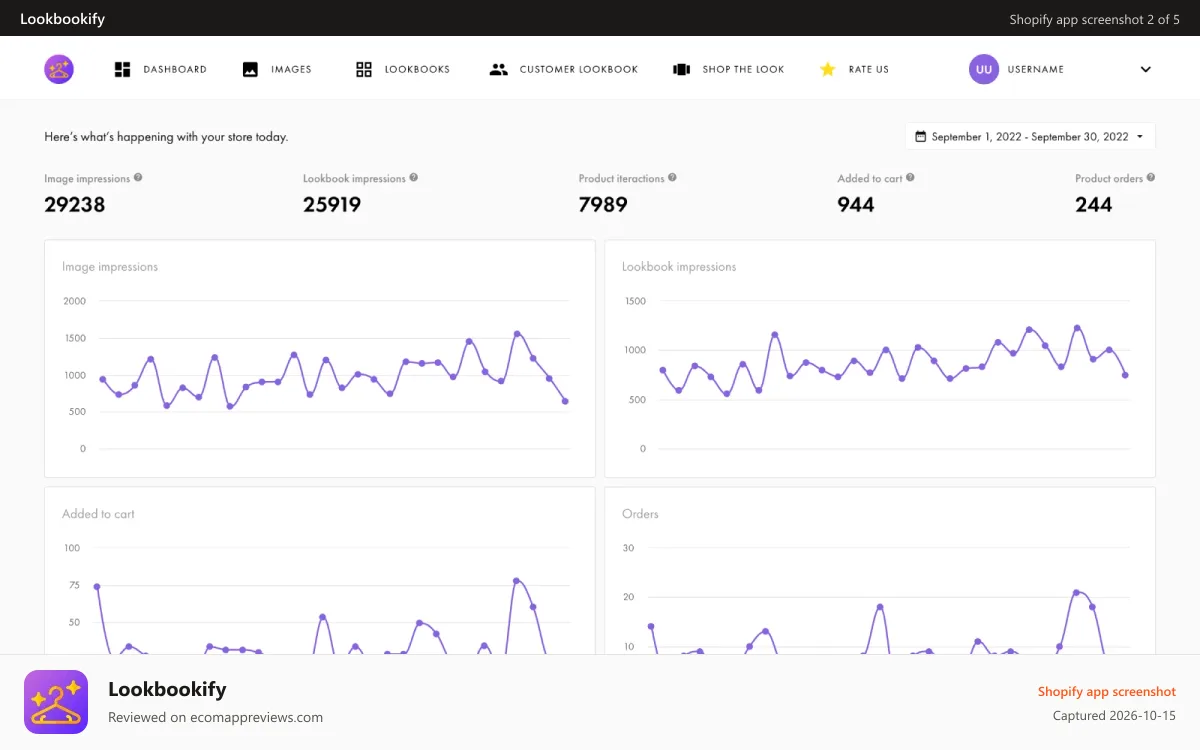Click help icon beside Lookbook impressions
The width and height of the screenshot is (1200, 750).
point(414,178)
